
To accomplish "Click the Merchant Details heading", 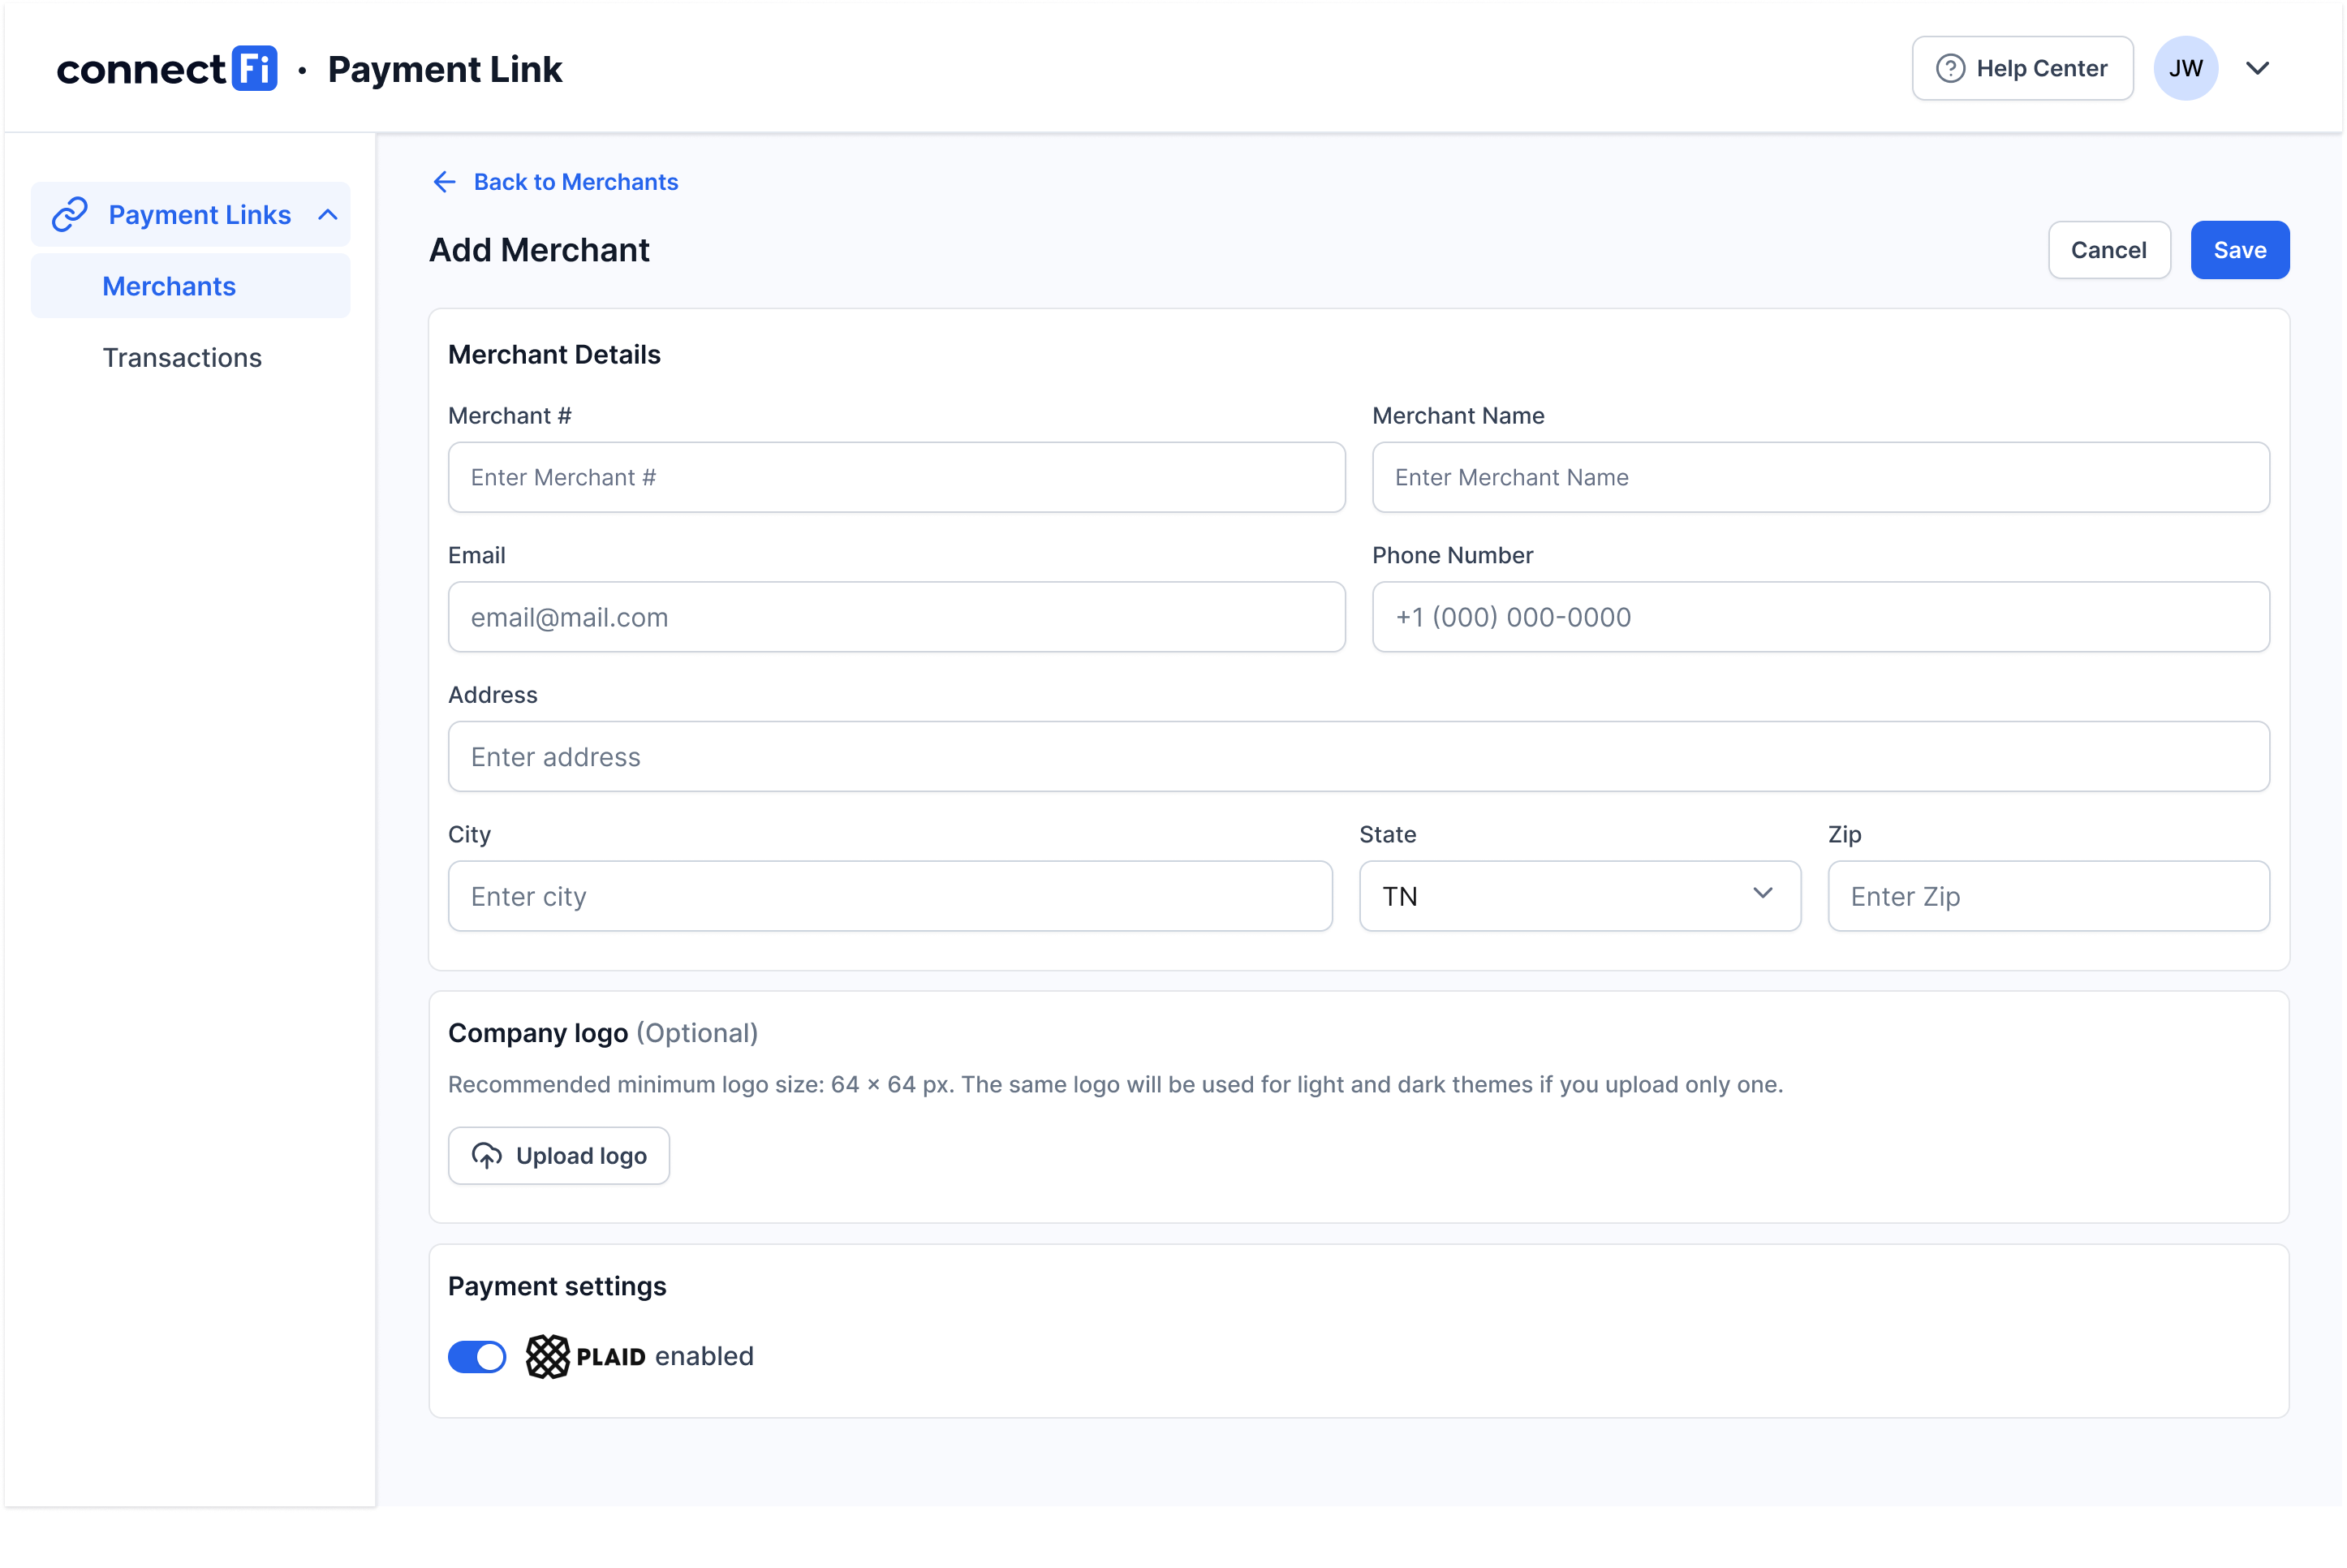I will [x=554, y=355].
